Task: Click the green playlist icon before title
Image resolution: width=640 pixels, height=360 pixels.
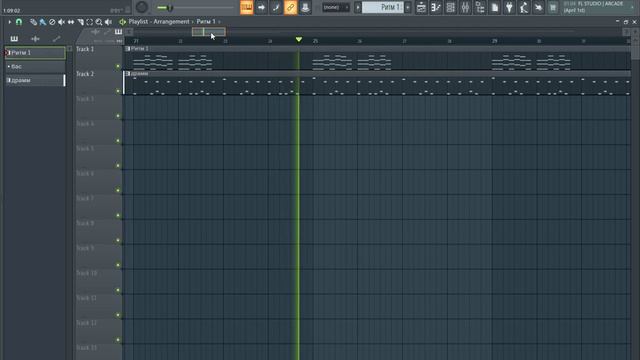Action: [122, 22]
